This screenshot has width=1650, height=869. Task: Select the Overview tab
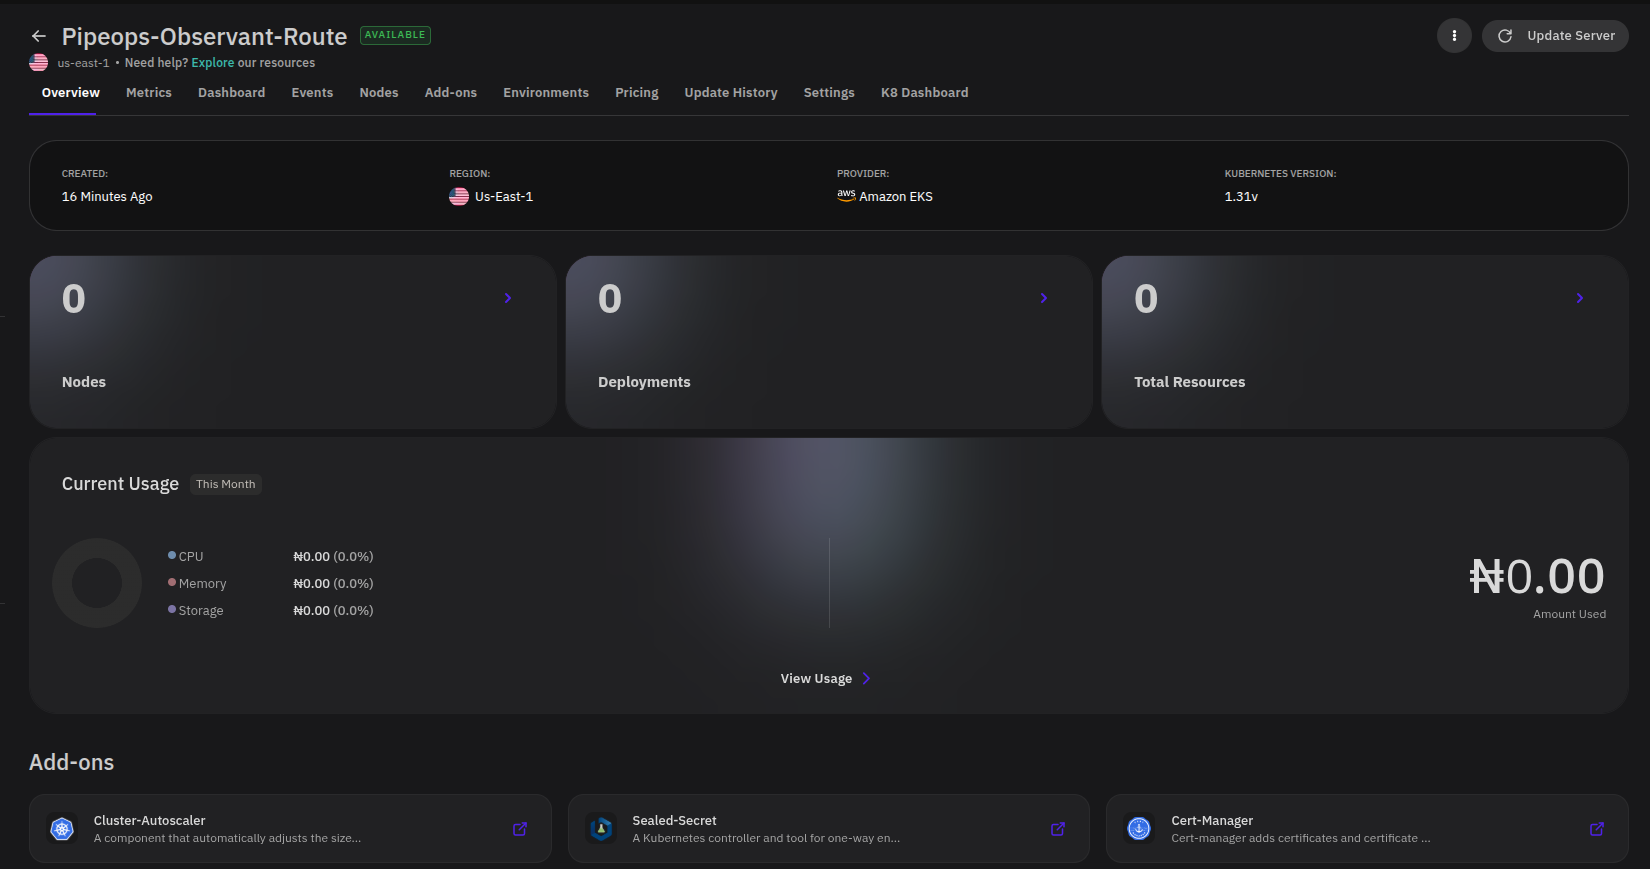[x=70, y=93]
